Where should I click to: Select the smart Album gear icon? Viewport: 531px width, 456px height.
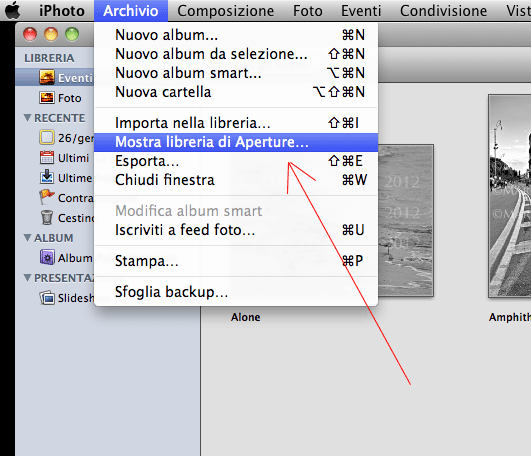(x=47, y=257)
